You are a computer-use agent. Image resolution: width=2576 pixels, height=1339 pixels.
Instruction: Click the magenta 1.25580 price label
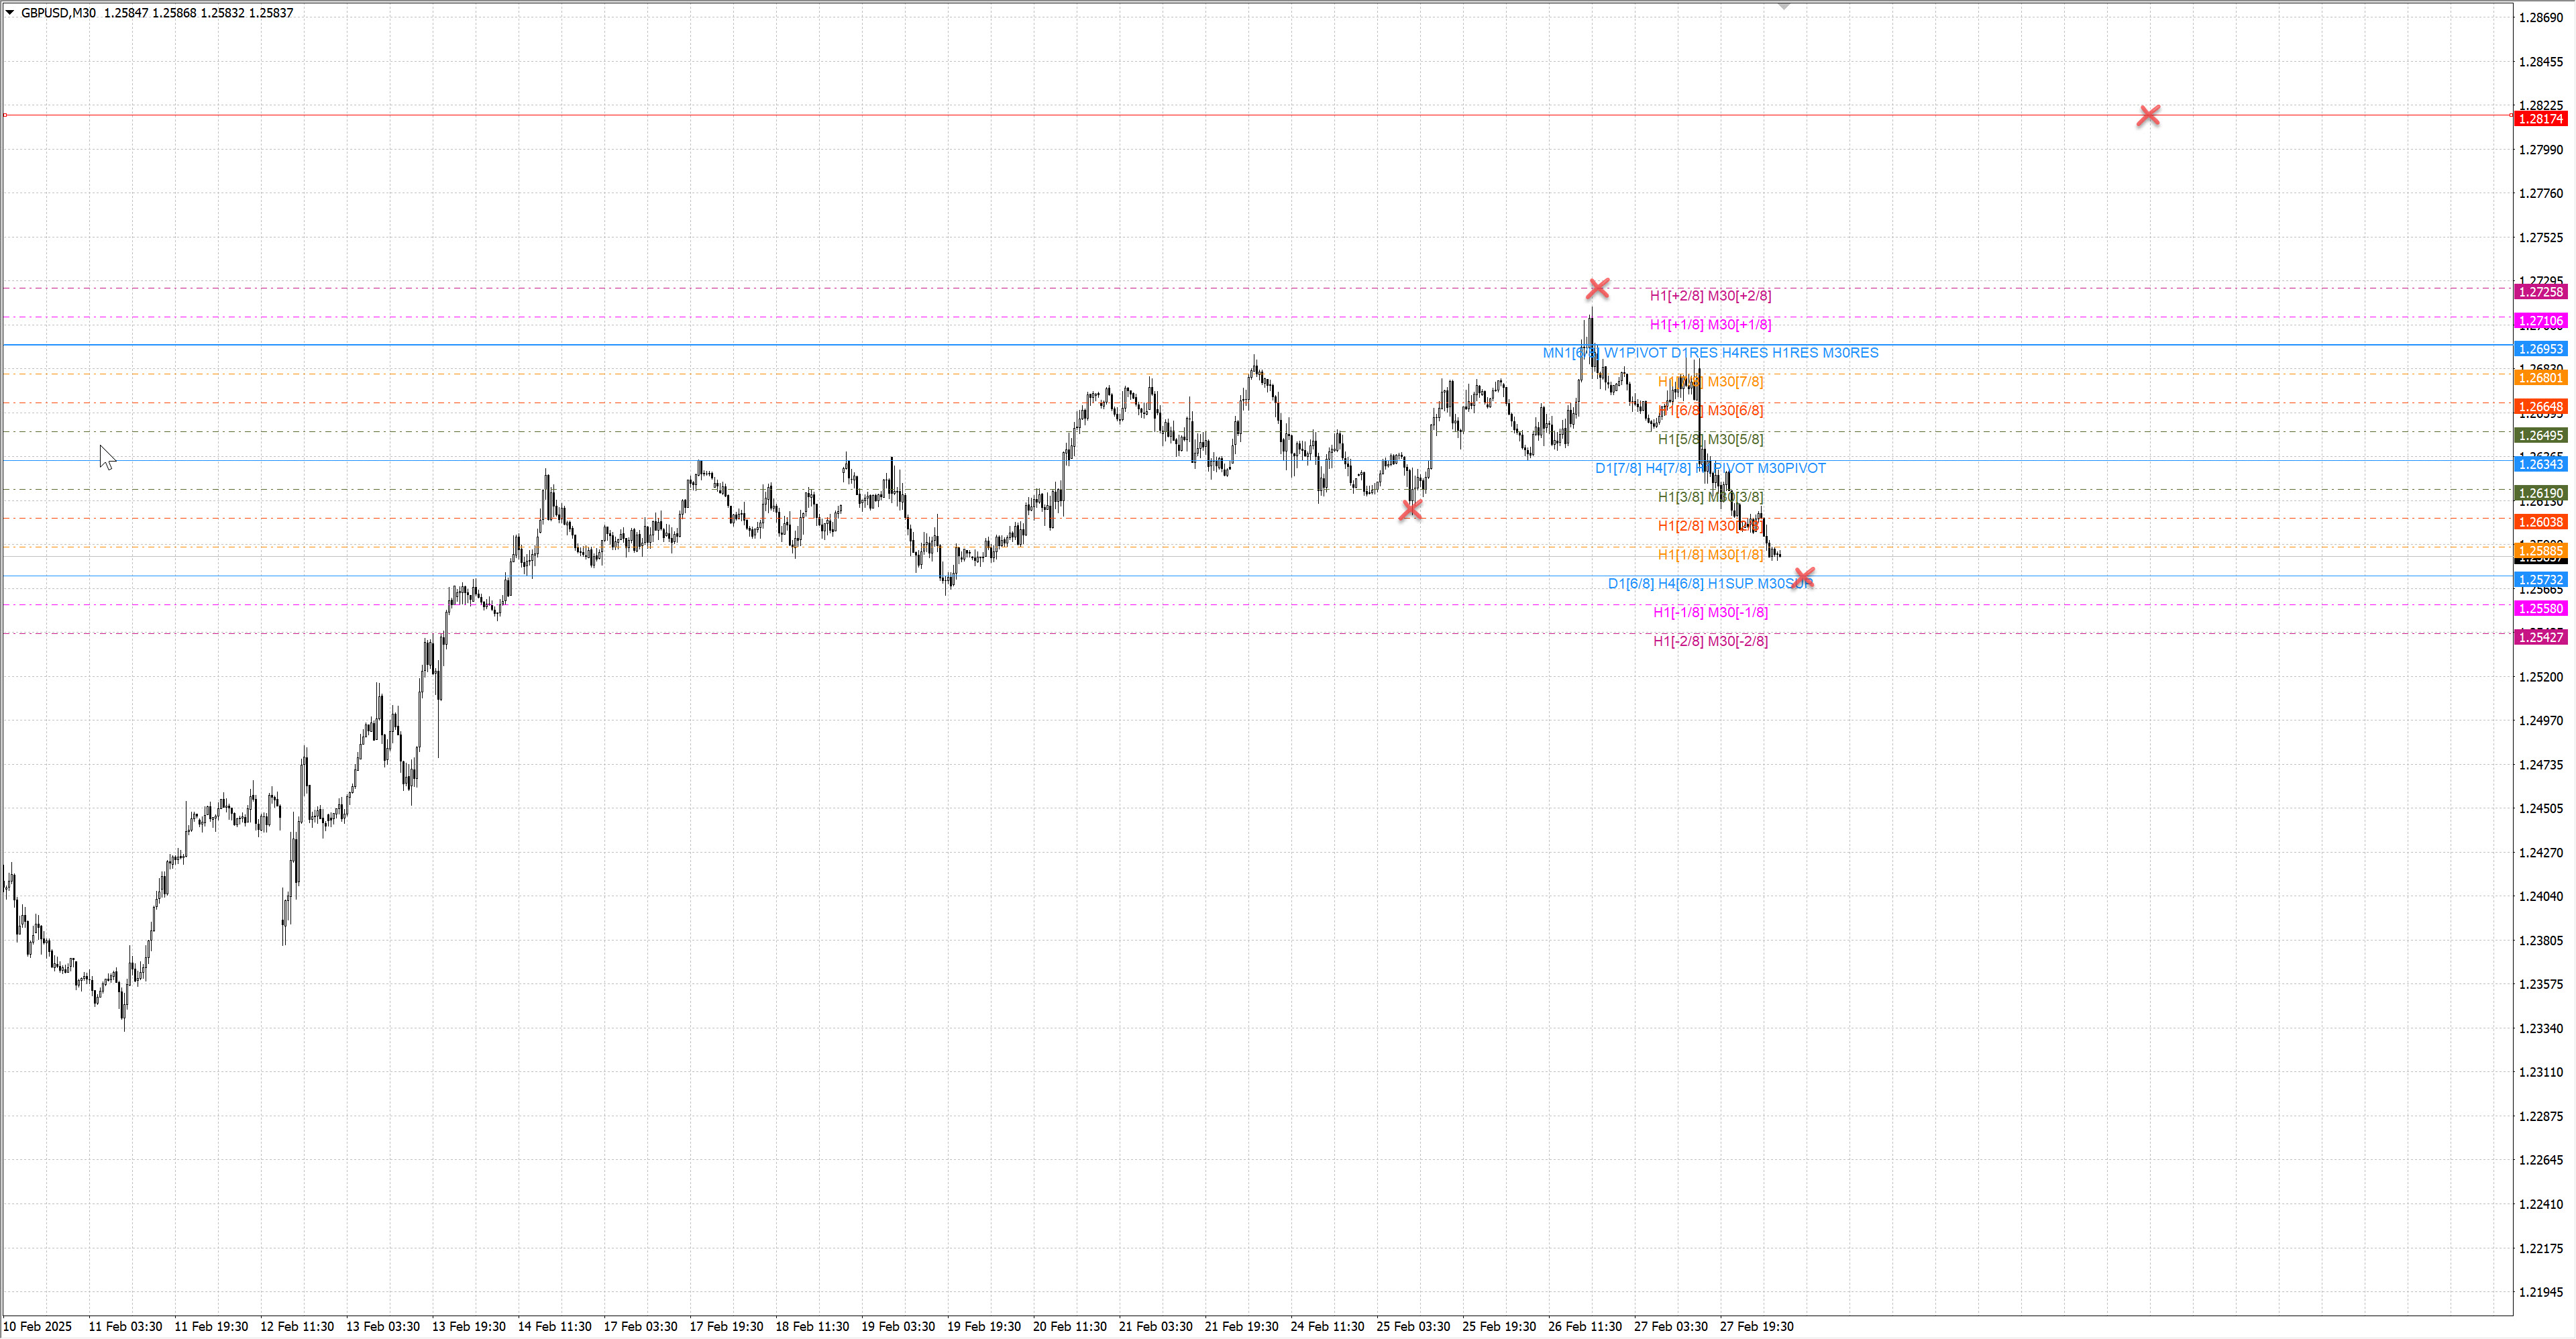click(2540, 609)
